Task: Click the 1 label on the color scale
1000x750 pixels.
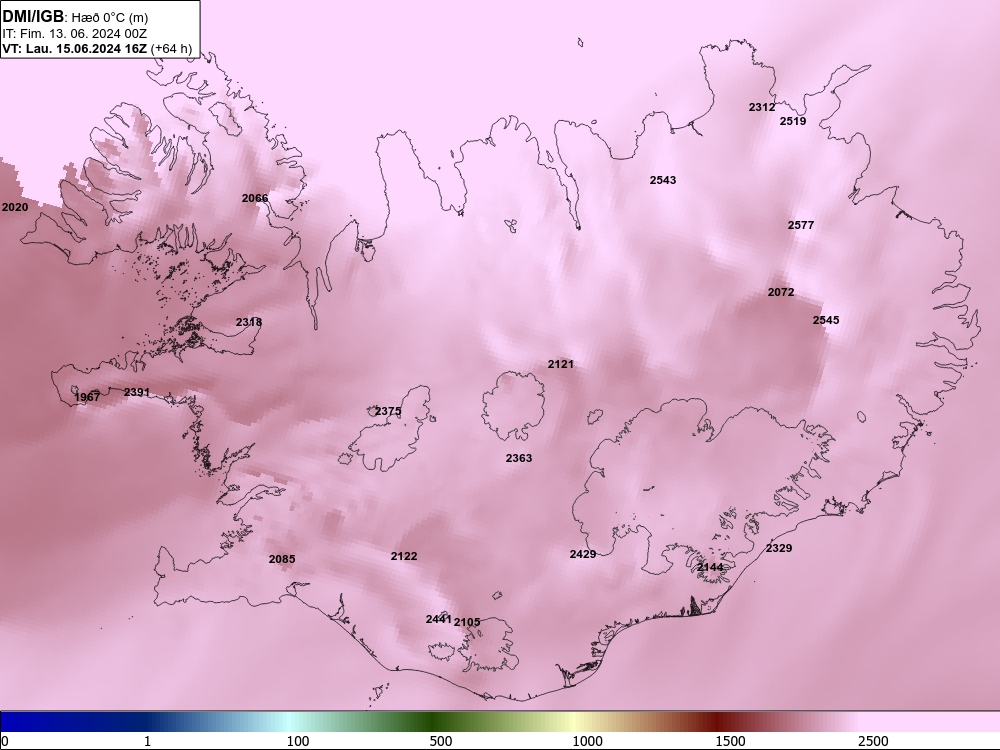Action: [147, 741]
